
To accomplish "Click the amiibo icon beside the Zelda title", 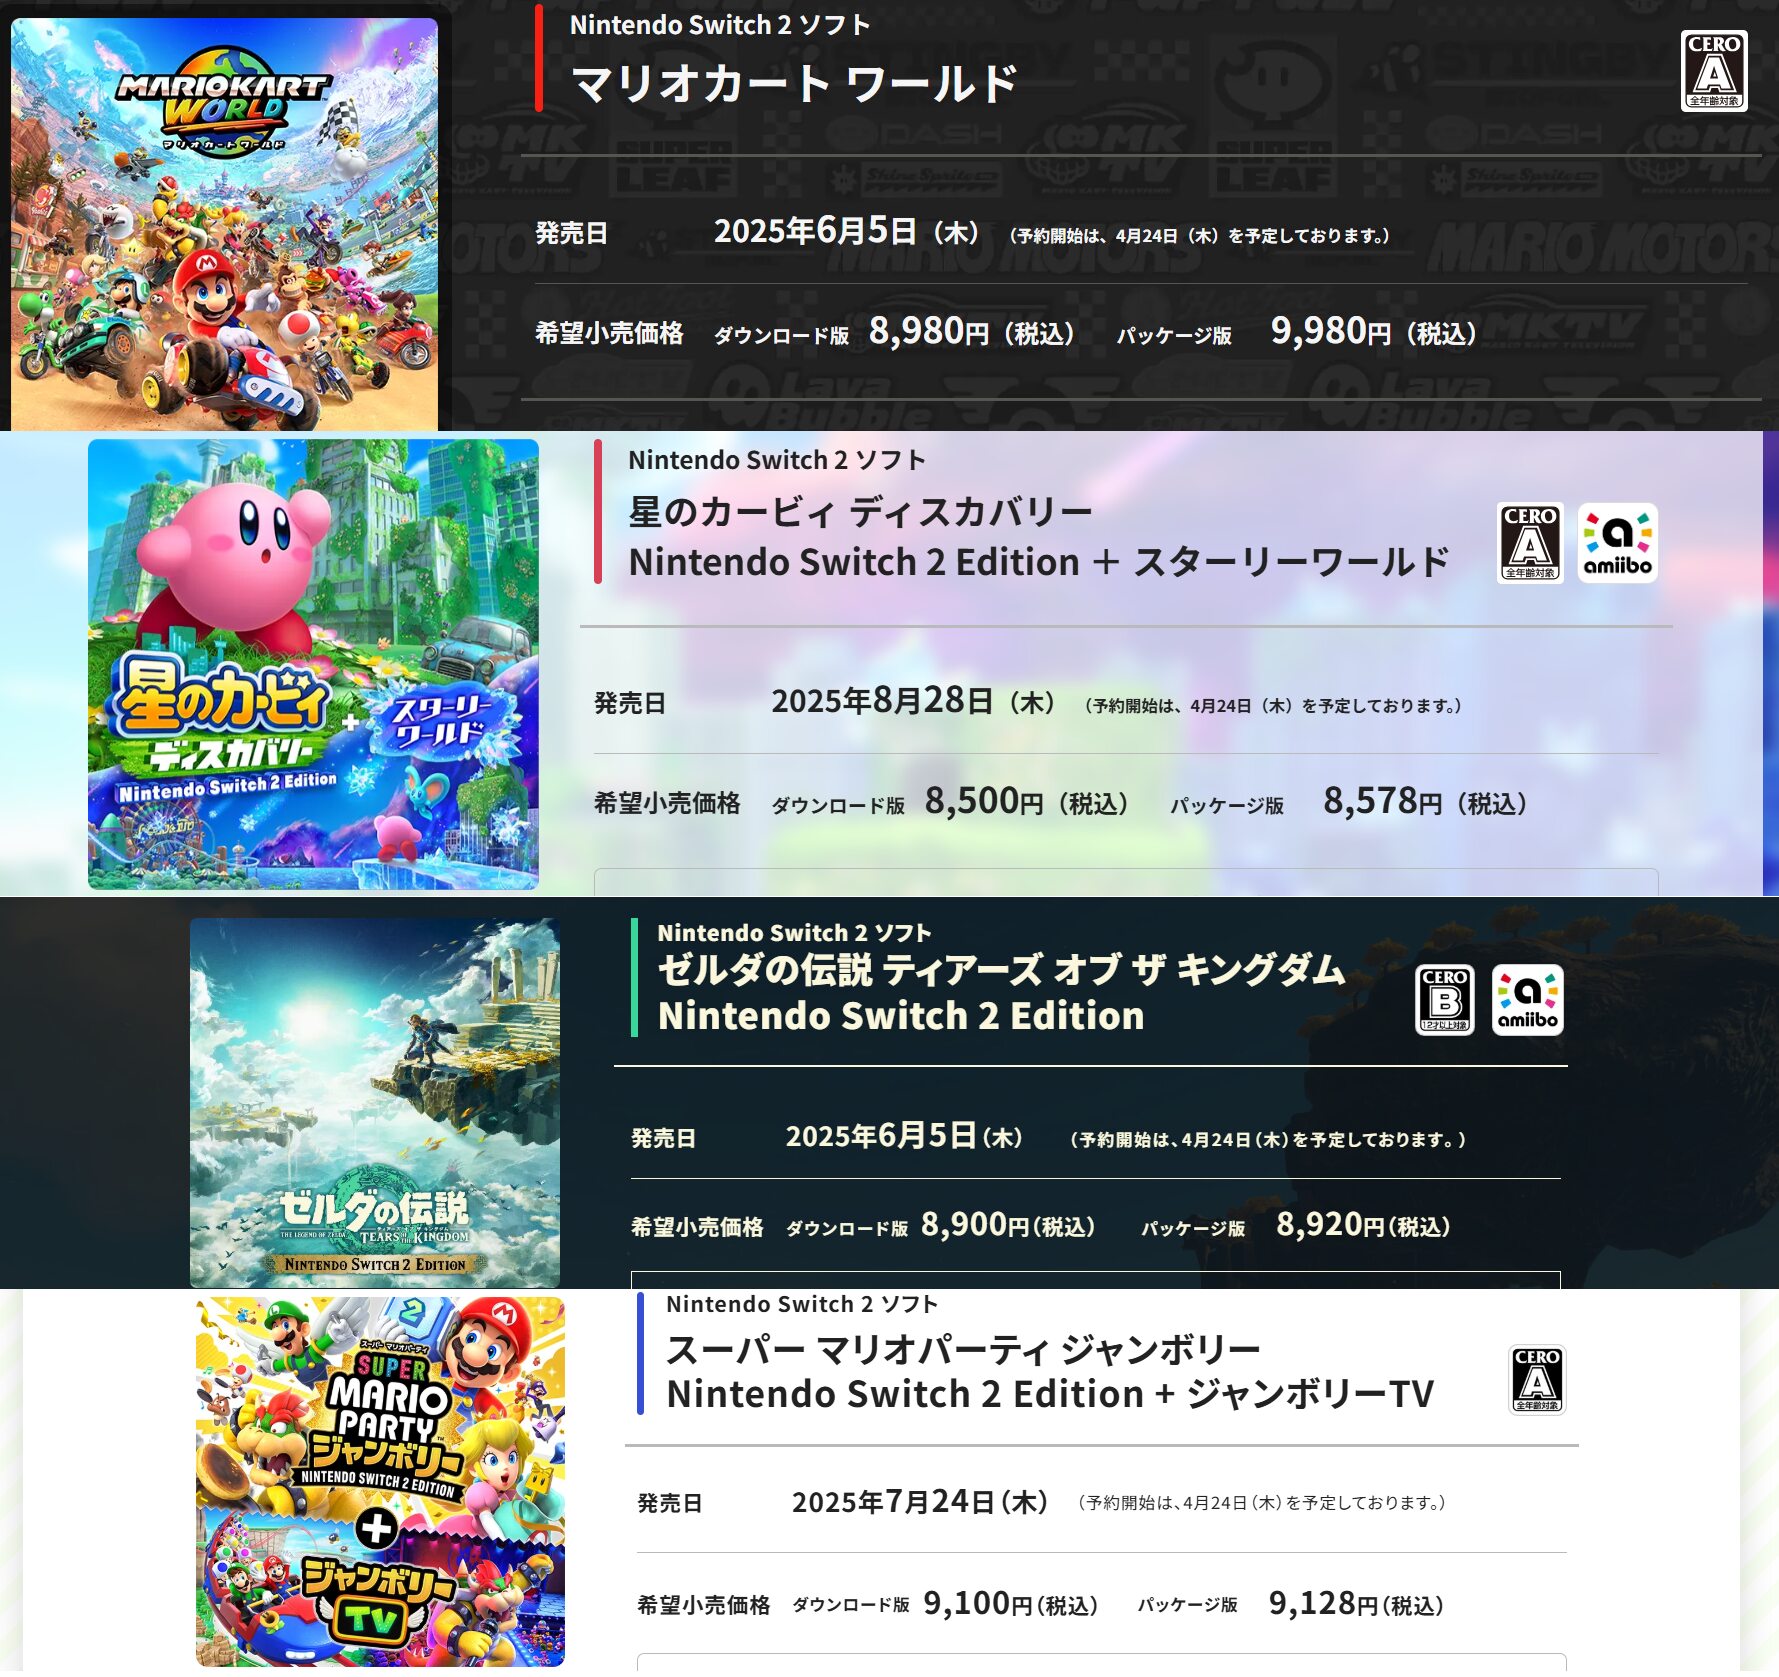I will pyautogui.click(x=1527, y=999).
